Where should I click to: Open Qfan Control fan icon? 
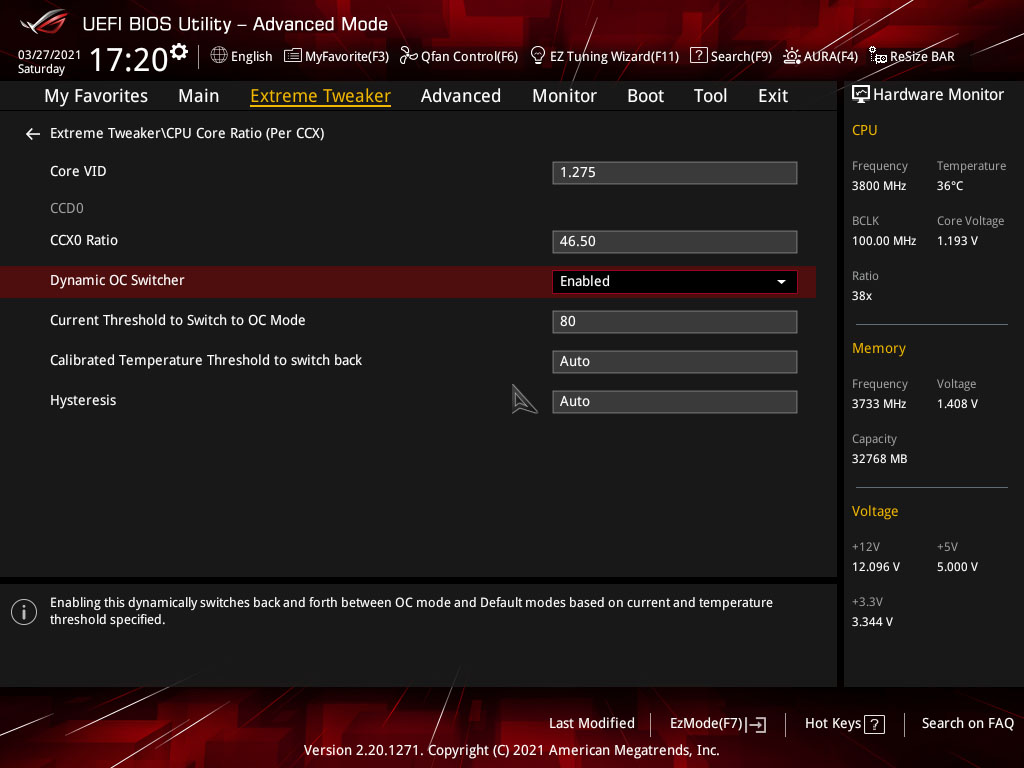[408, 56]
